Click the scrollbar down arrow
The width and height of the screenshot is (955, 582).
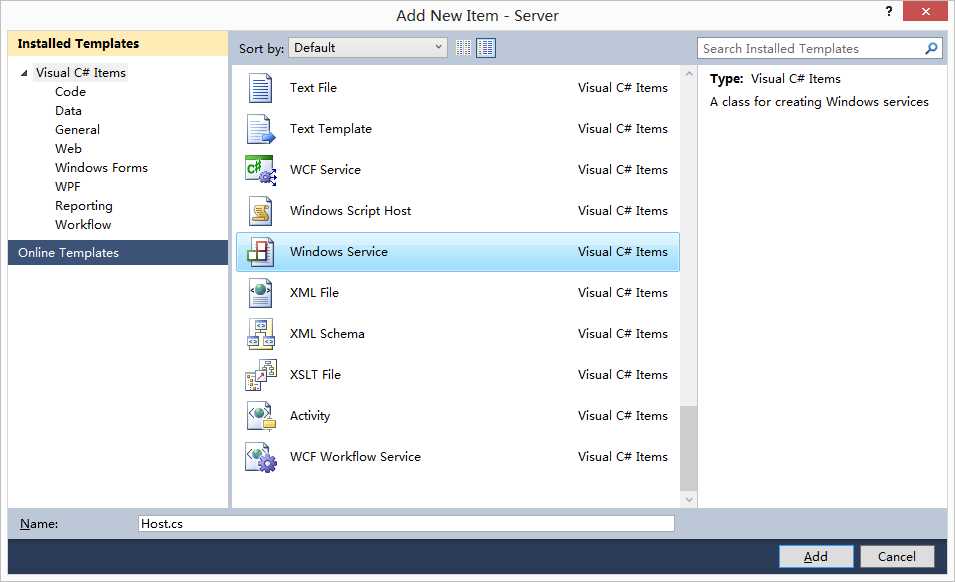click(689, 500)
